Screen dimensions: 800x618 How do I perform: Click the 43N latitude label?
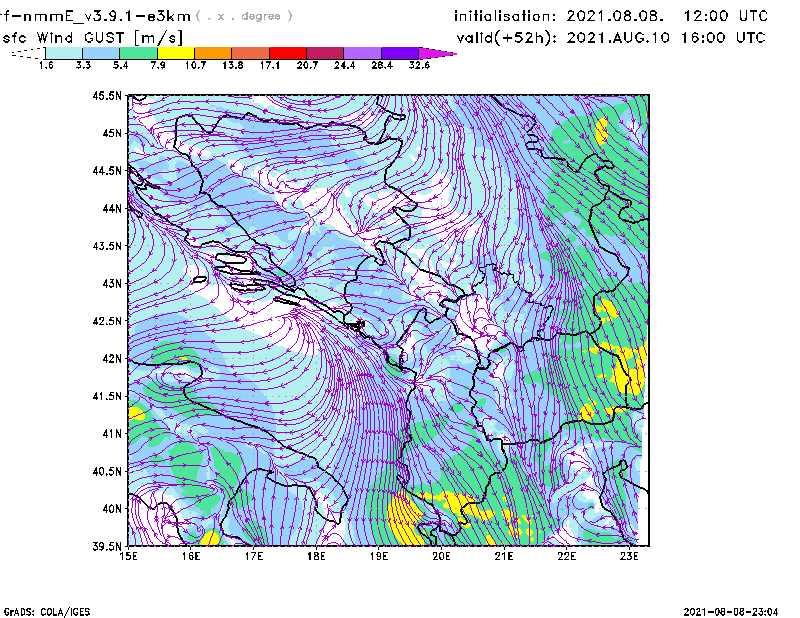112,283
